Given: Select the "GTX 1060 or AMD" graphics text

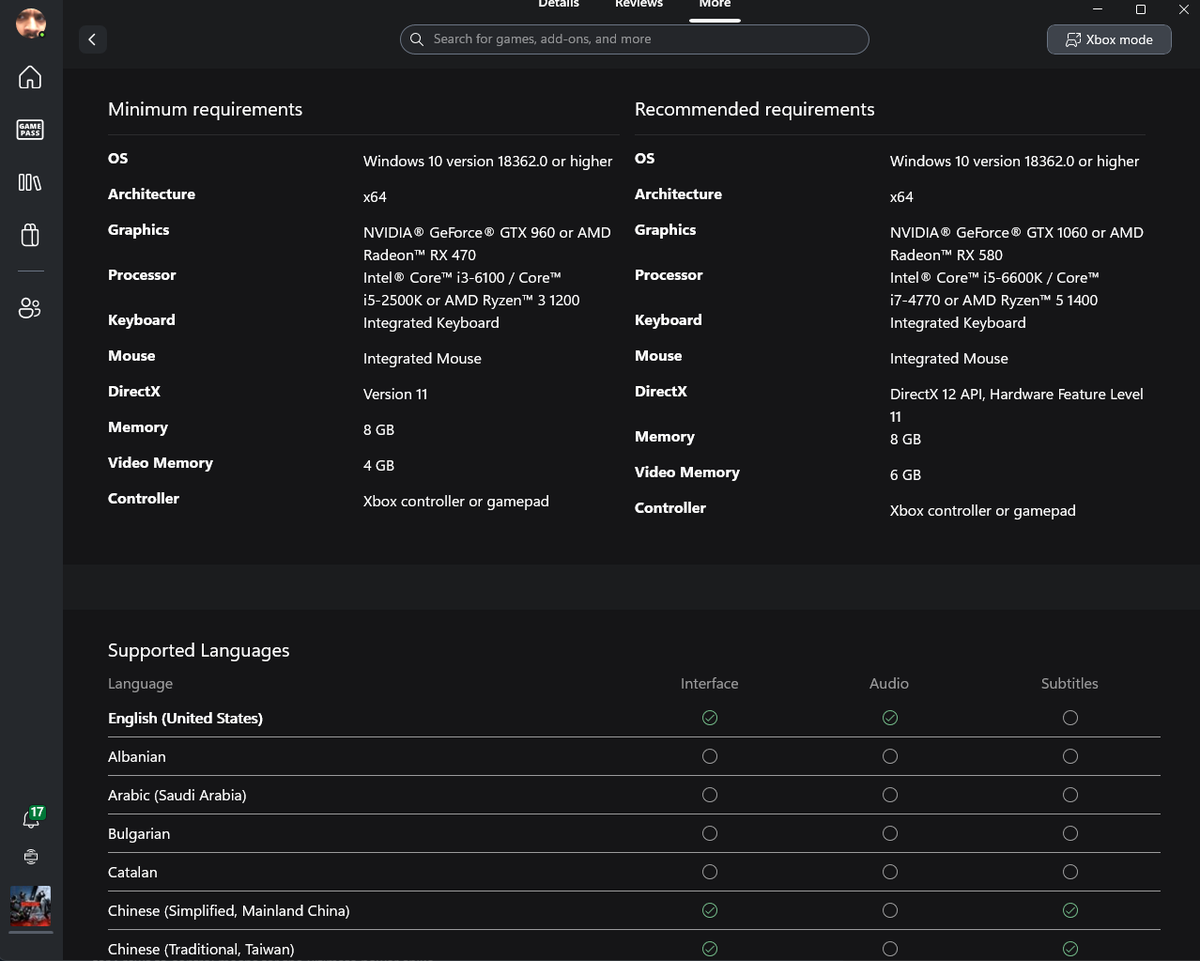Looking at the screenshot, I should [x=1085, y=232].
